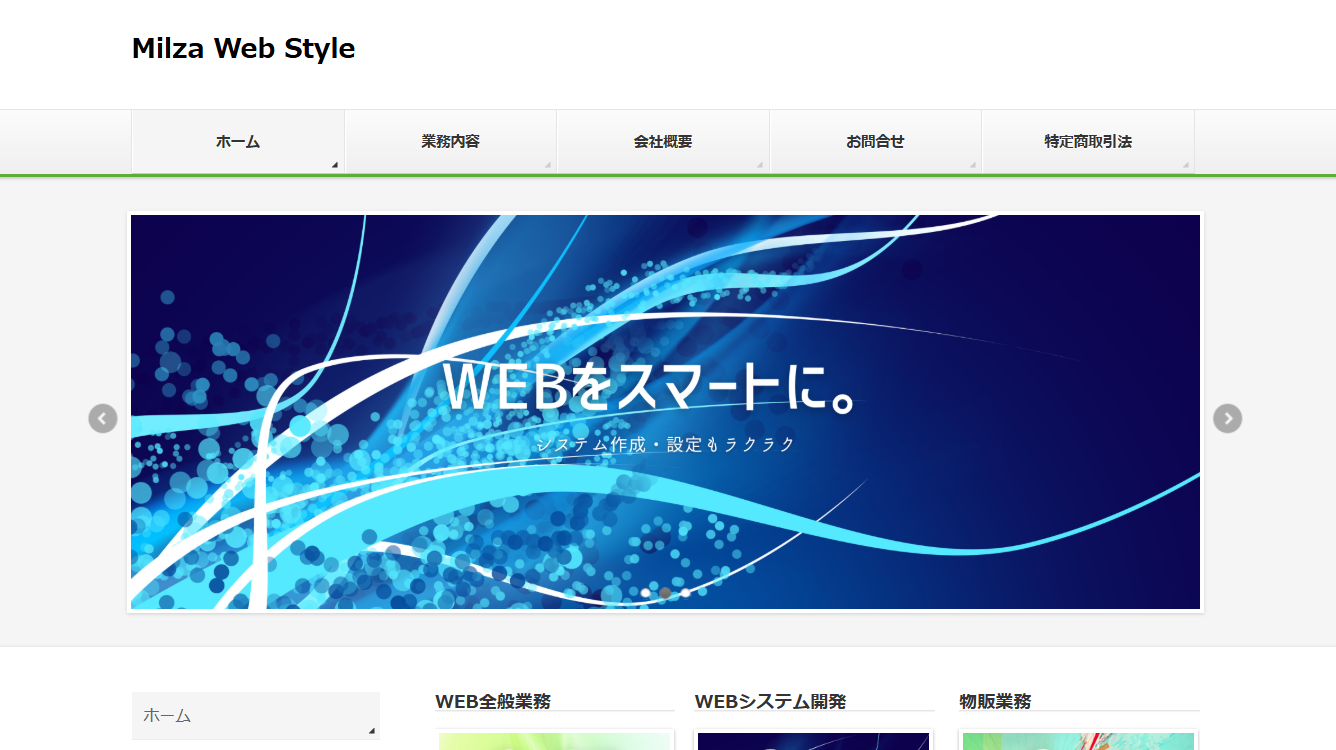The image size is (1336, 750).
Task: Click the sidebar ホーム menu entry
Action: tap(255, 716)
